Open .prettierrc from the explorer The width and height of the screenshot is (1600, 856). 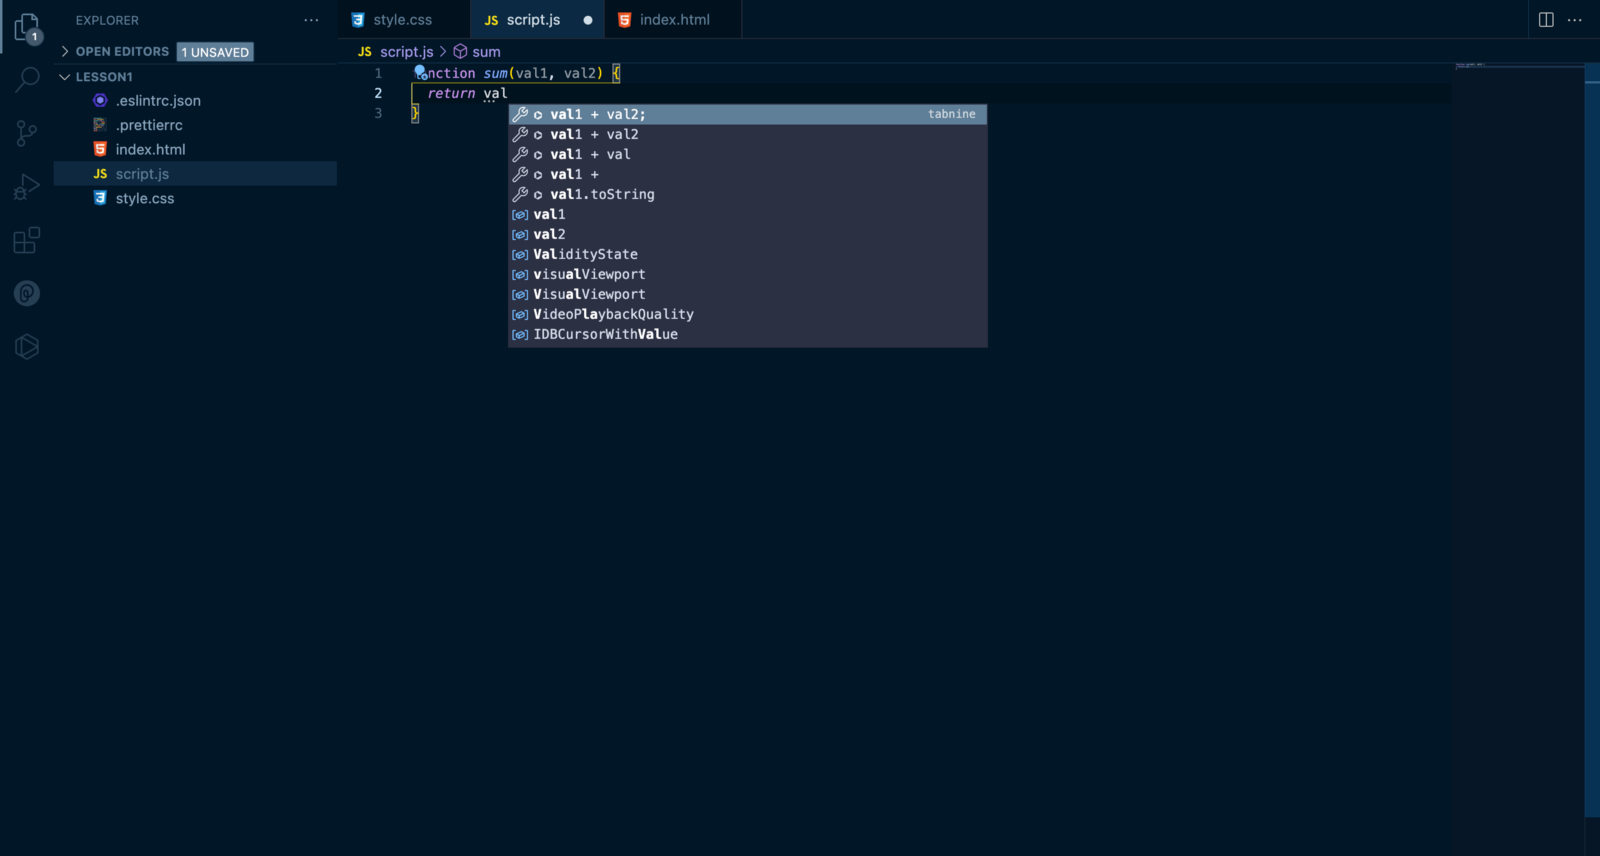point(149,125)
